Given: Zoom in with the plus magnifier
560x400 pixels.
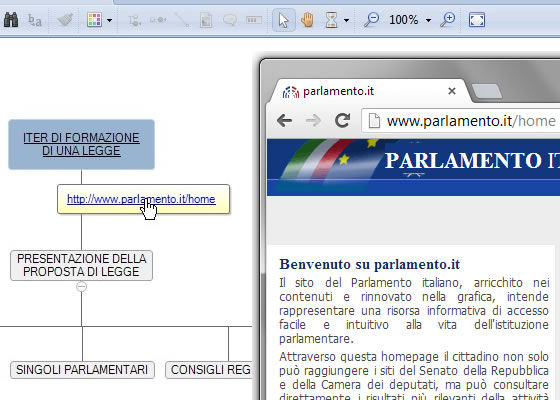Looking at the screenshot, I should (x=448, y=20).
